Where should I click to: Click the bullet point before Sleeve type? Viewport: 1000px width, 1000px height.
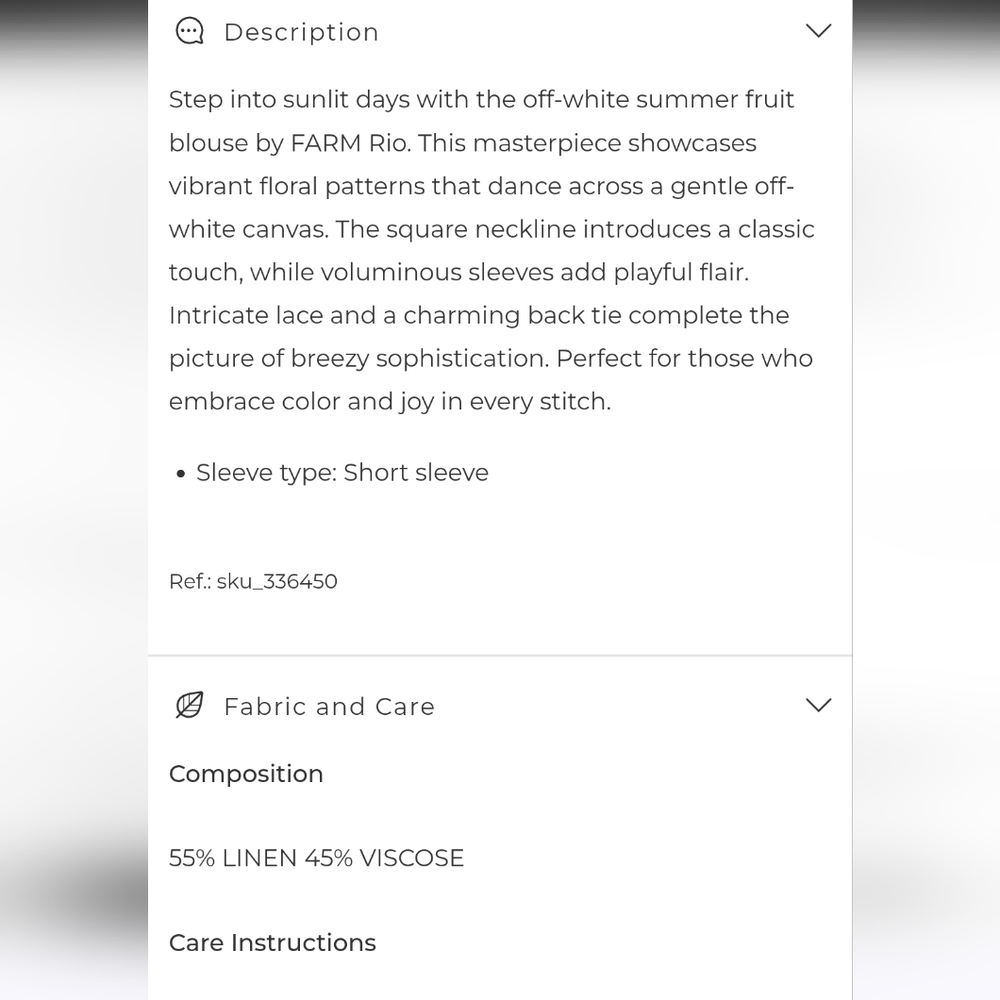180,474
